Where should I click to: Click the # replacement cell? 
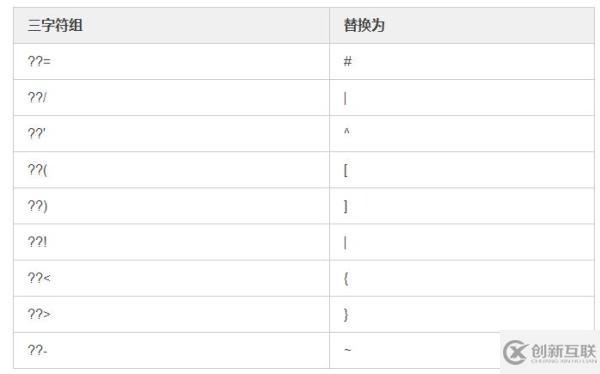click(462, 61)
